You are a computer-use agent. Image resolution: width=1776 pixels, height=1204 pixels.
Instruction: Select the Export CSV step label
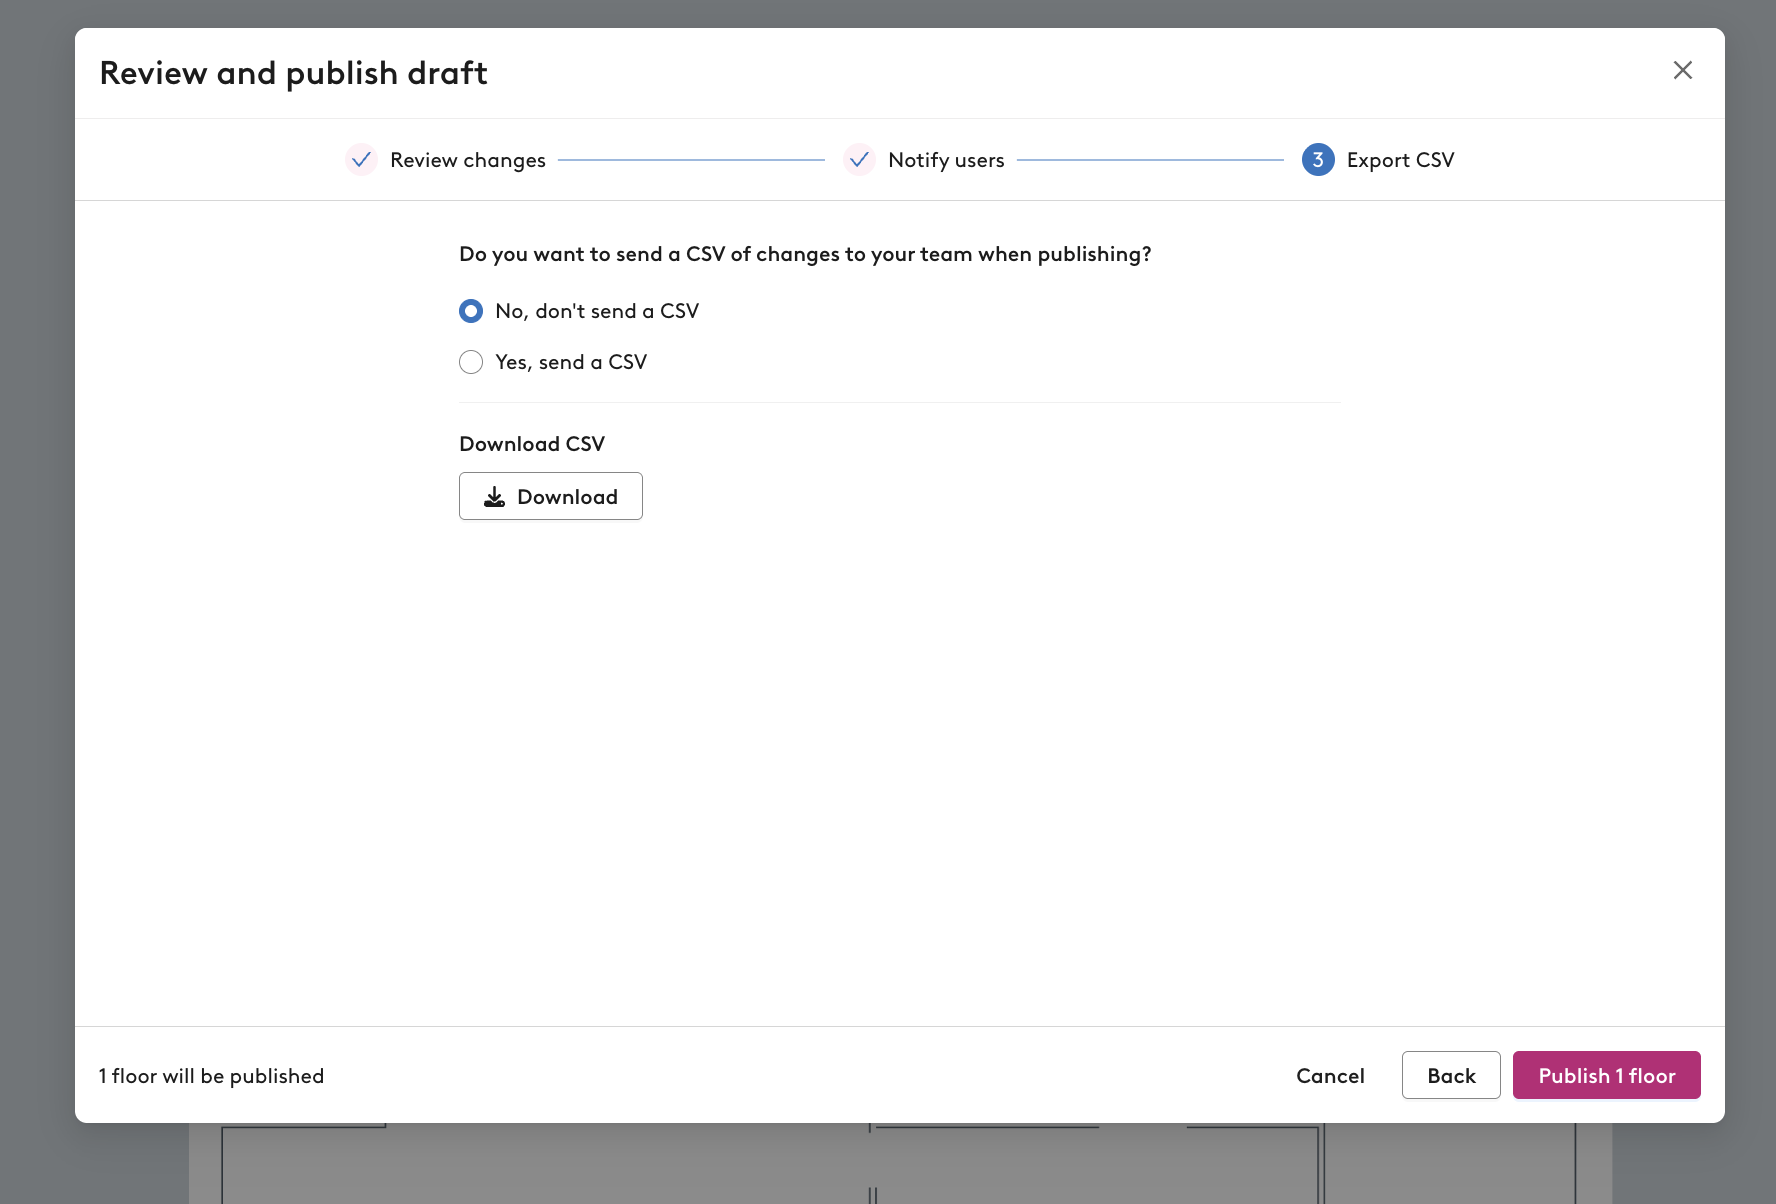coord(1400,160)
